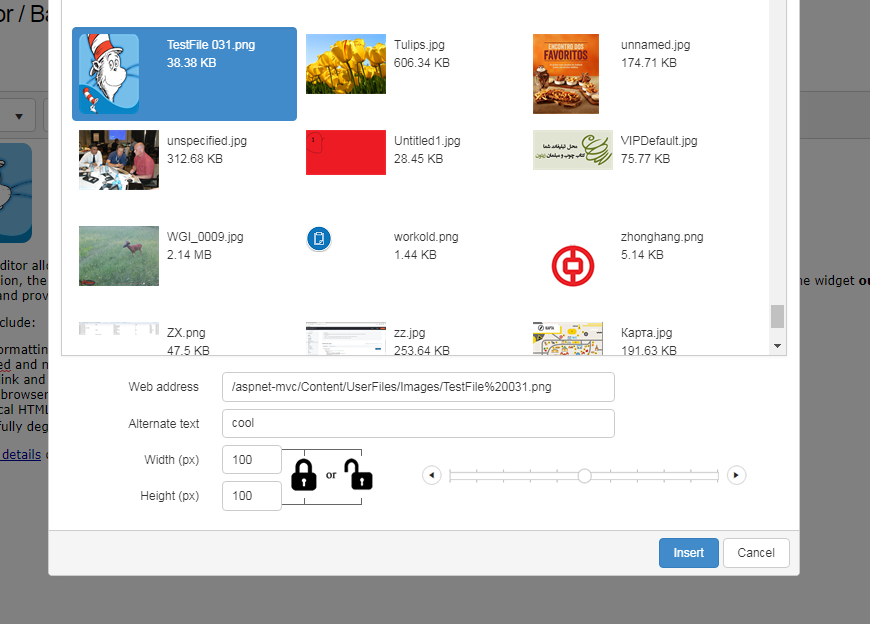Select the TestFile 031.png cat thumbnail
870x624 pixels.
(x=109, y=74)
